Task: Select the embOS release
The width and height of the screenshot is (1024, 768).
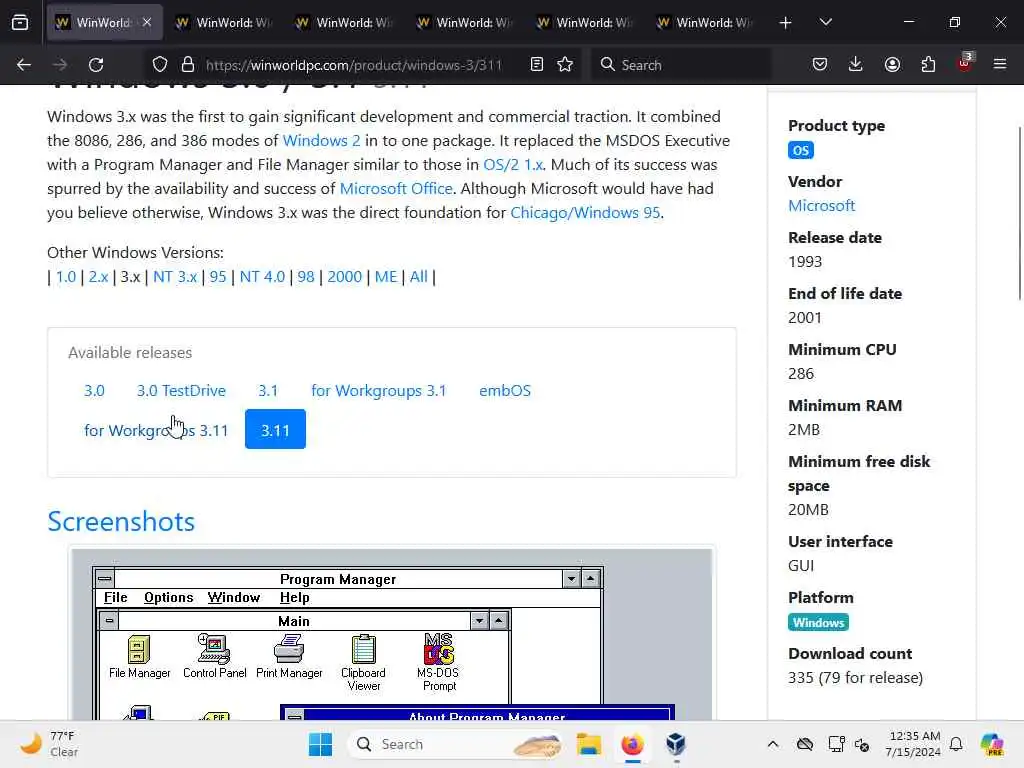Action: pyautogui.click(x=505, y=391)
